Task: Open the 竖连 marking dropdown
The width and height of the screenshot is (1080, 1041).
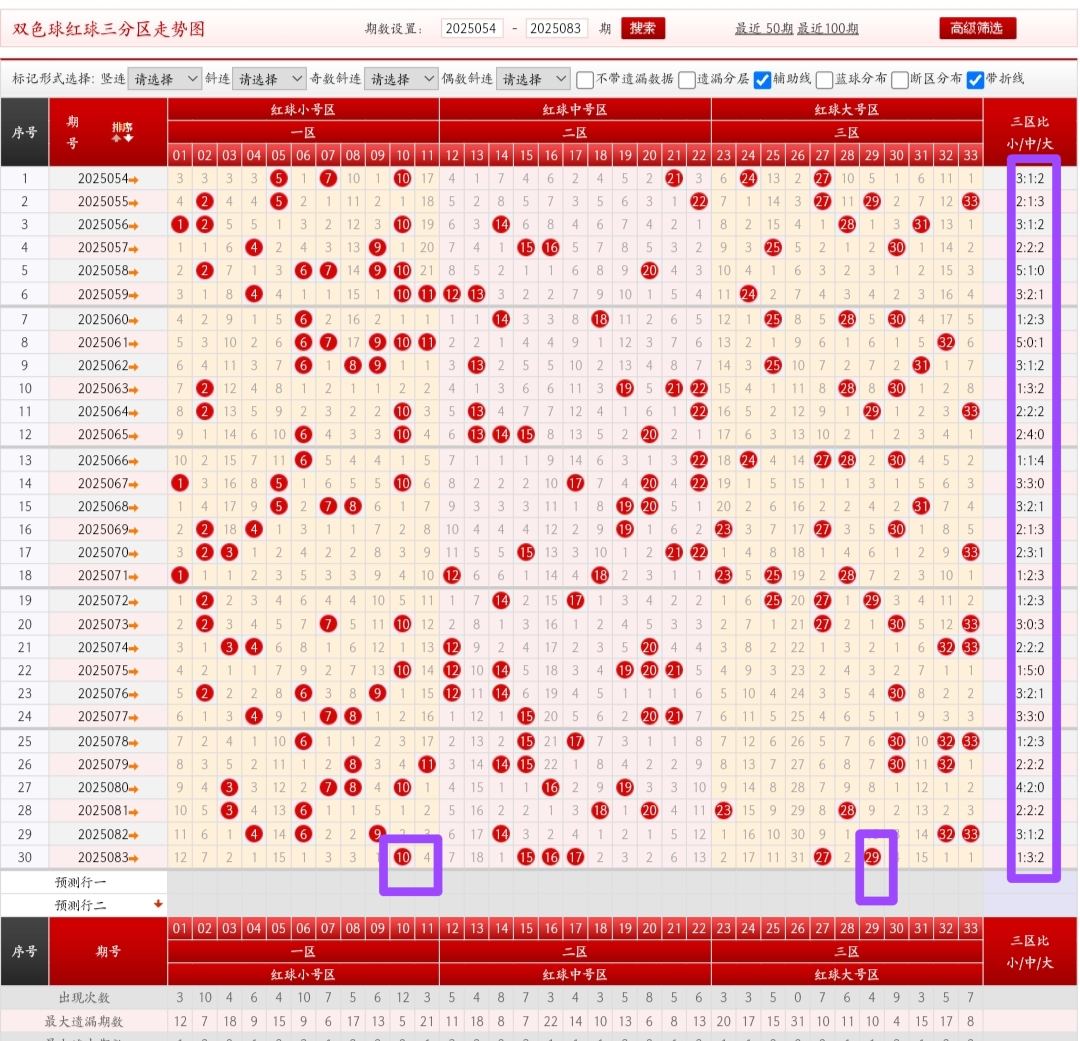Action: point(165,79)
